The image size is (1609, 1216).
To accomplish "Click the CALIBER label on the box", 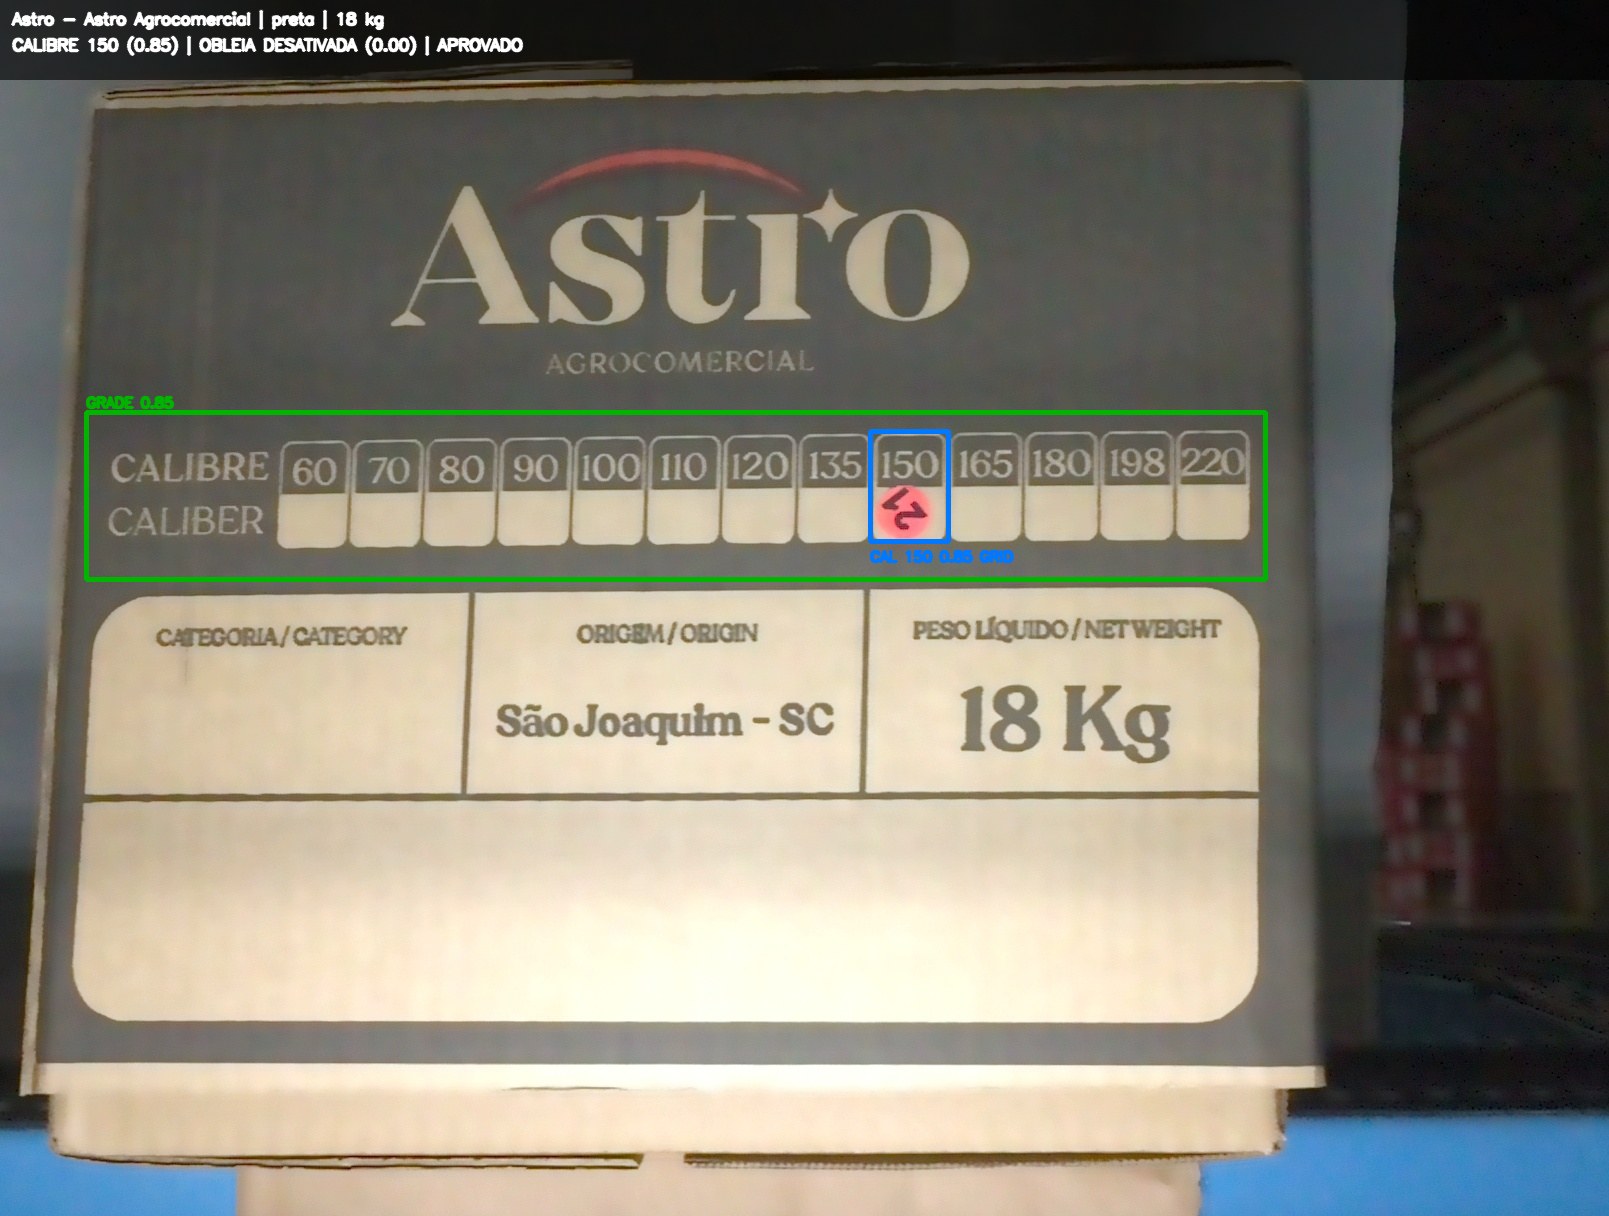I will point(186,521).
